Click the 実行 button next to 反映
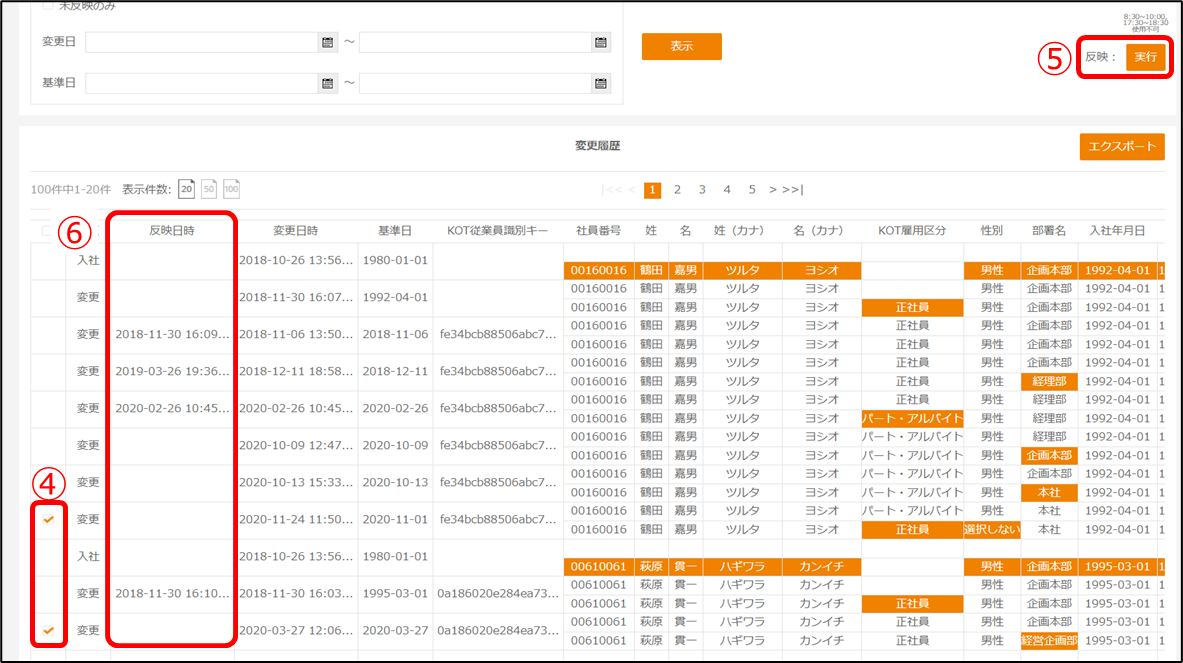 tap(1145, 57)
